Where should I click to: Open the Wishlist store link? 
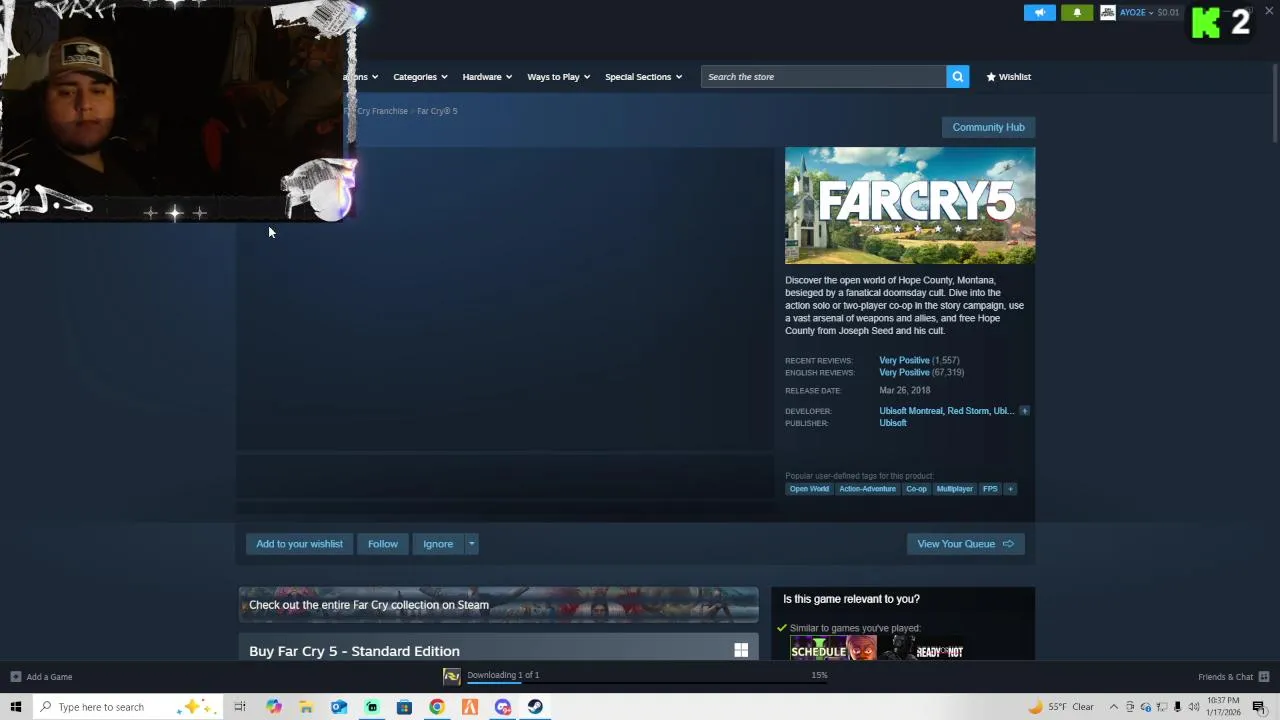pos(1008,77)
